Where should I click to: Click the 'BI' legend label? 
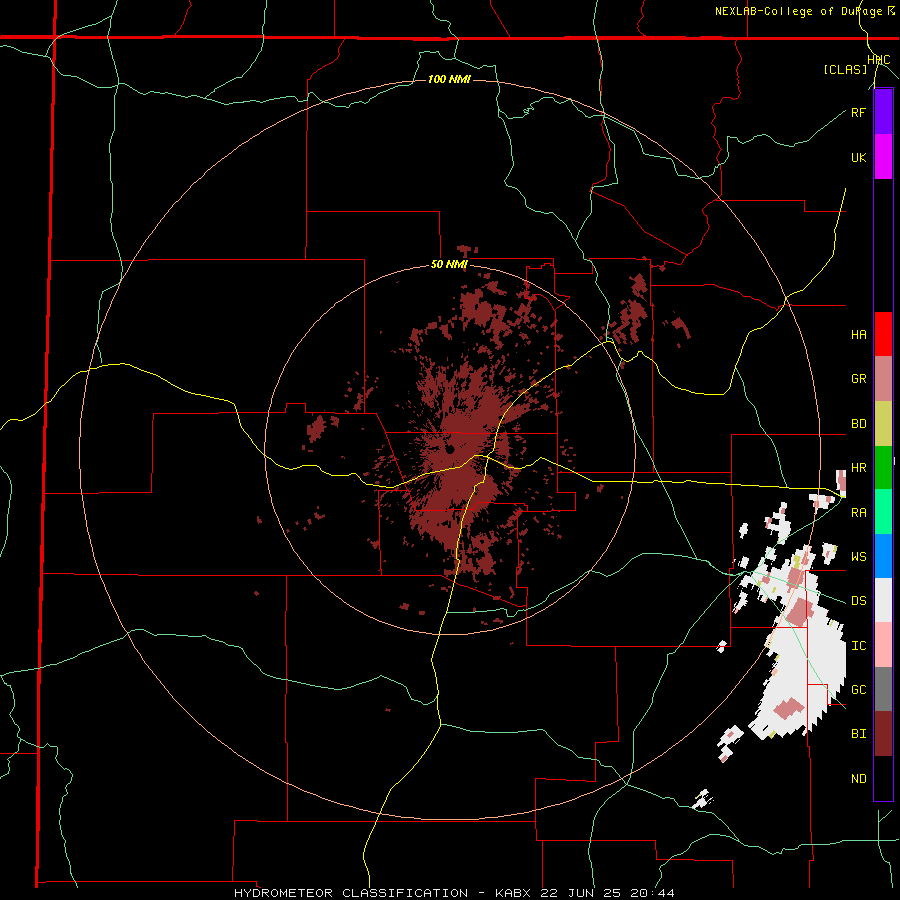coord(858,734)
